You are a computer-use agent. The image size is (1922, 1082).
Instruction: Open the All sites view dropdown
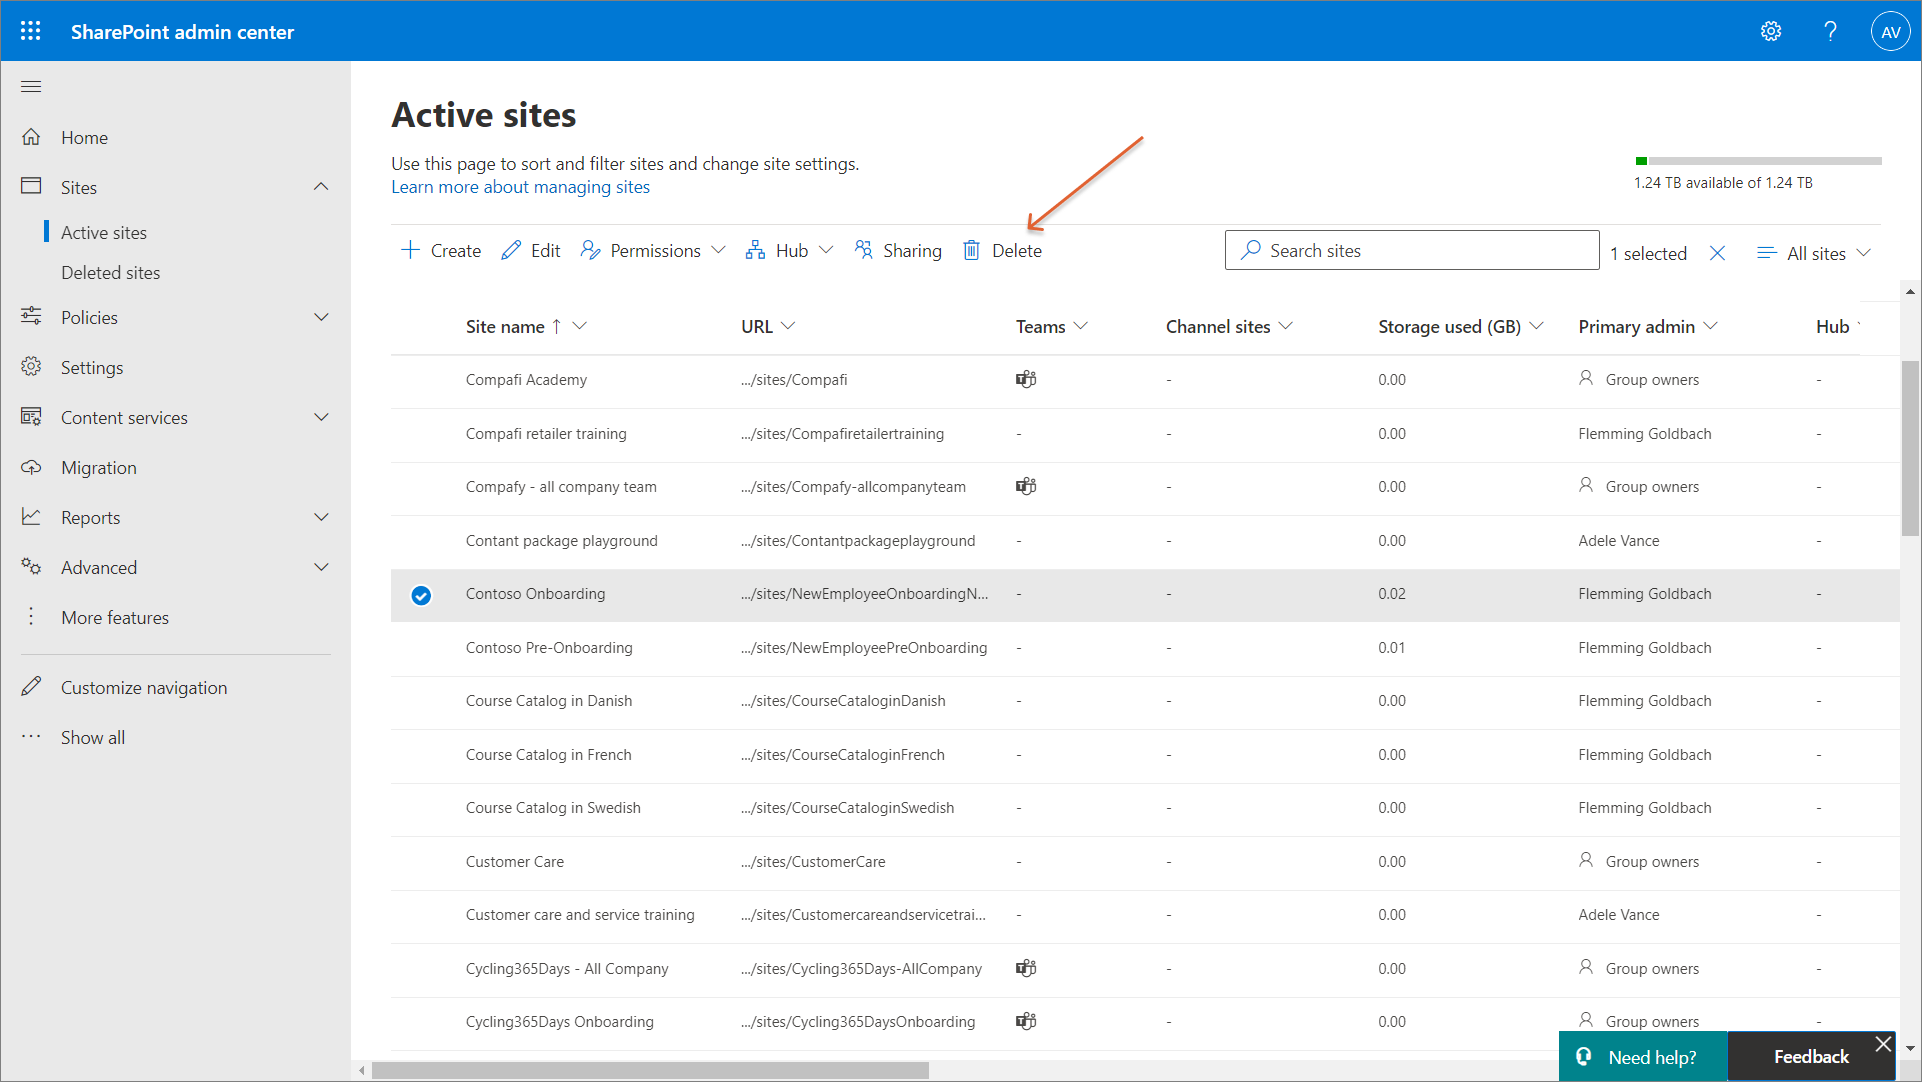[1814, 254]
